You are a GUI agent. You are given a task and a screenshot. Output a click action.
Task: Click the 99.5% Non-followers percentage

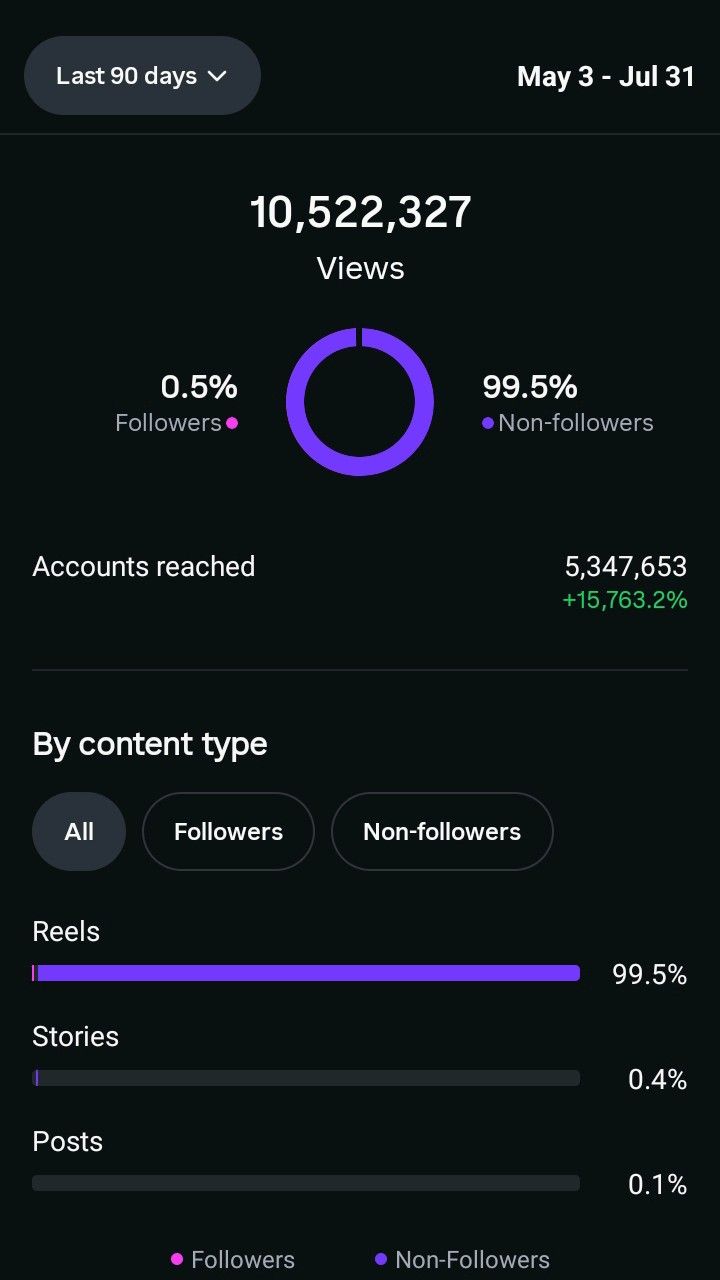pos(529,387)
